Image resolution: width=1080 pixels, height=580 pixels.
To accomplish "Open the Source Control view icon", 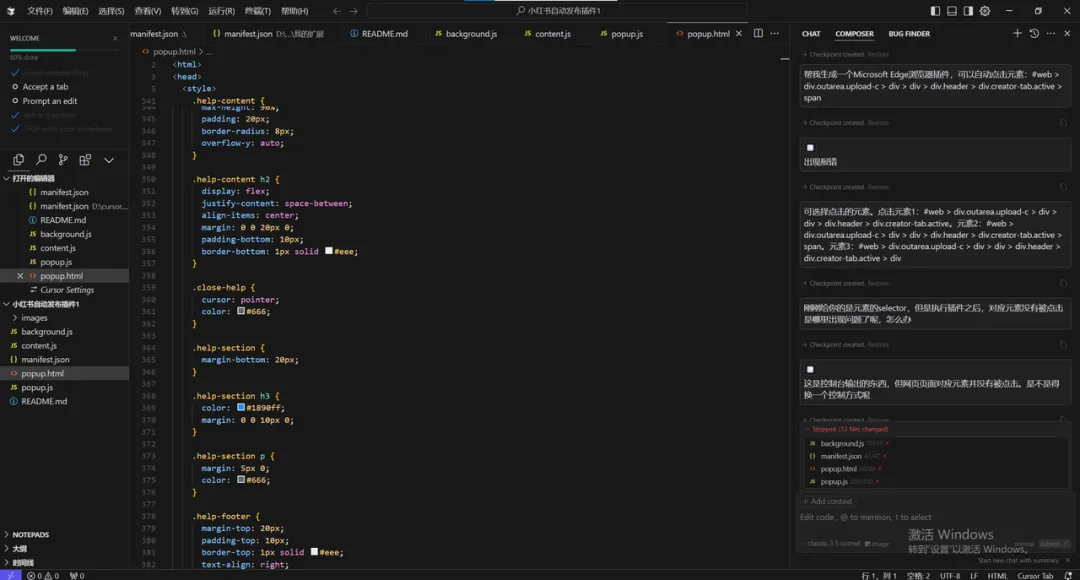I will (63, 160).
